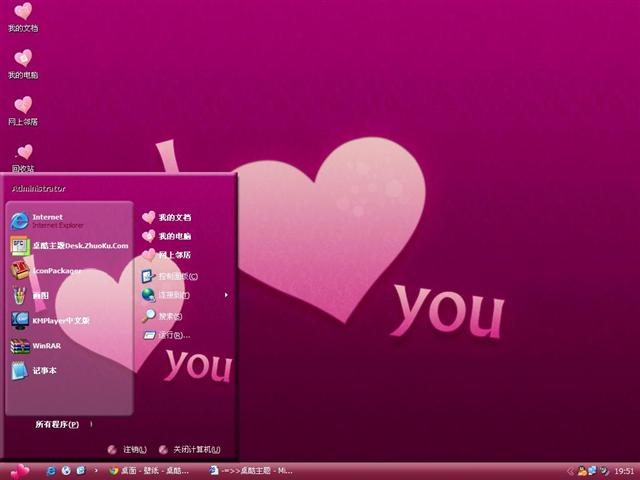
Task: Click the show desktop quick launch icon
Action: point(81,471)
